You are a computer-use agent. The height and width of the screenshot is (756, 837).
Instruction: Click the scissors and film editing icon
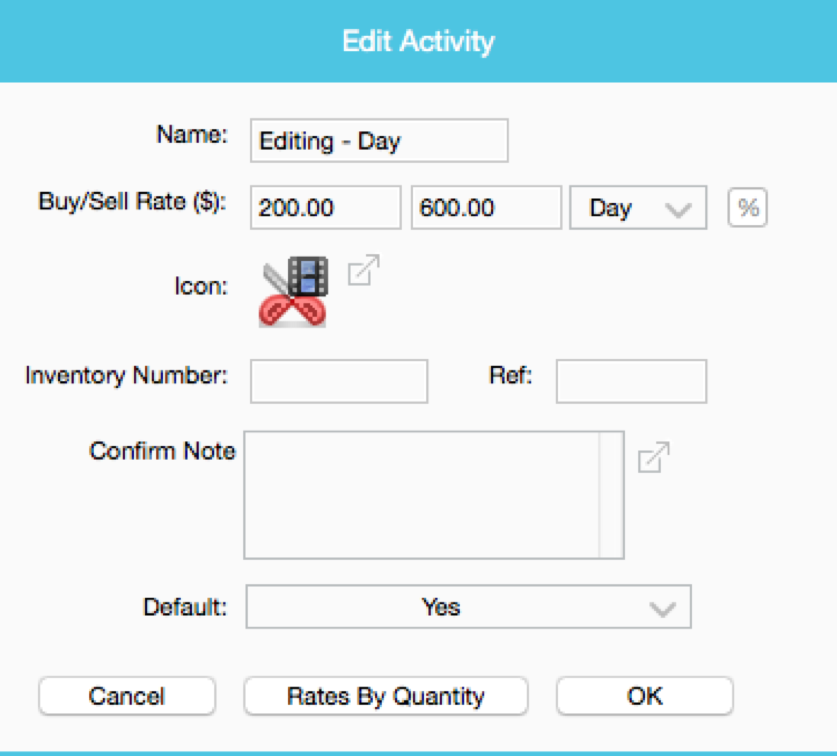click(293, 292)
